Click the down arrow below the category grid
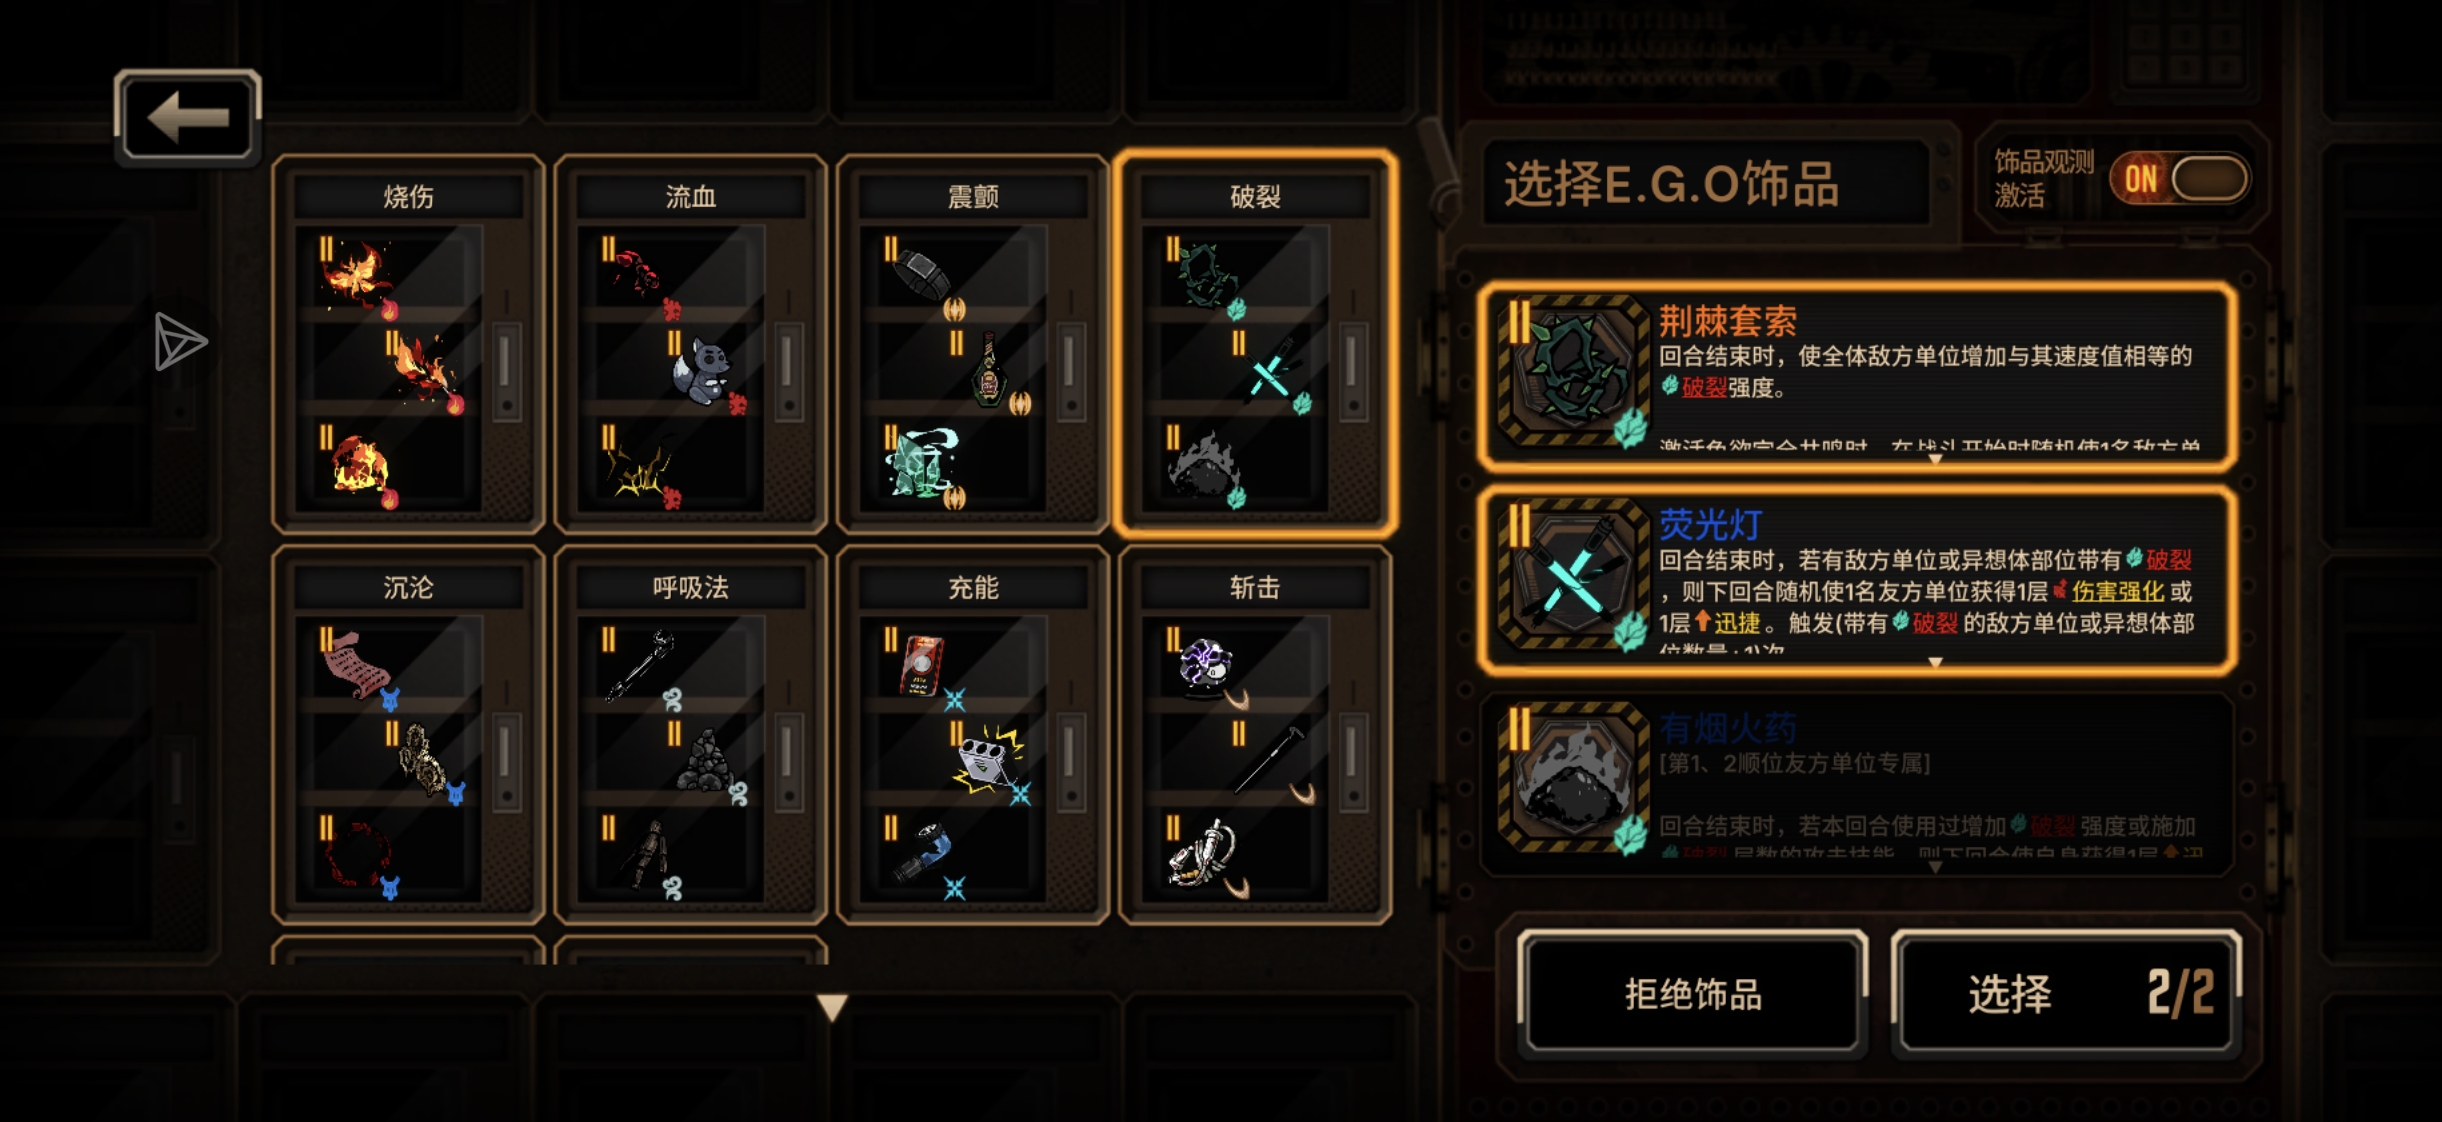Screen dimensions: 2442x1122 (832, 1007)
